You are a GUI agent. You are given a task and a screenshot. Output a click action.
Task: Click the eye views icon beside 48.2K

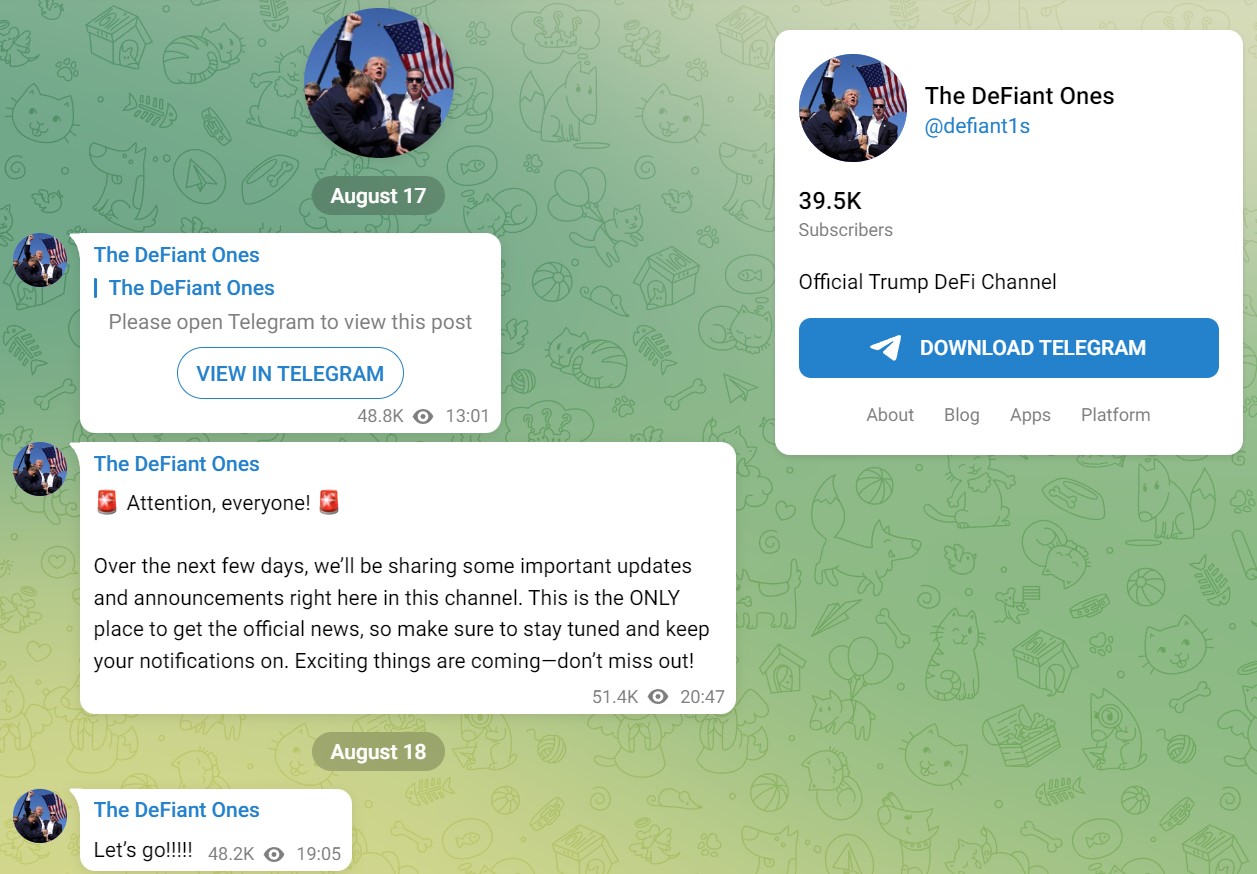(274, 854)
